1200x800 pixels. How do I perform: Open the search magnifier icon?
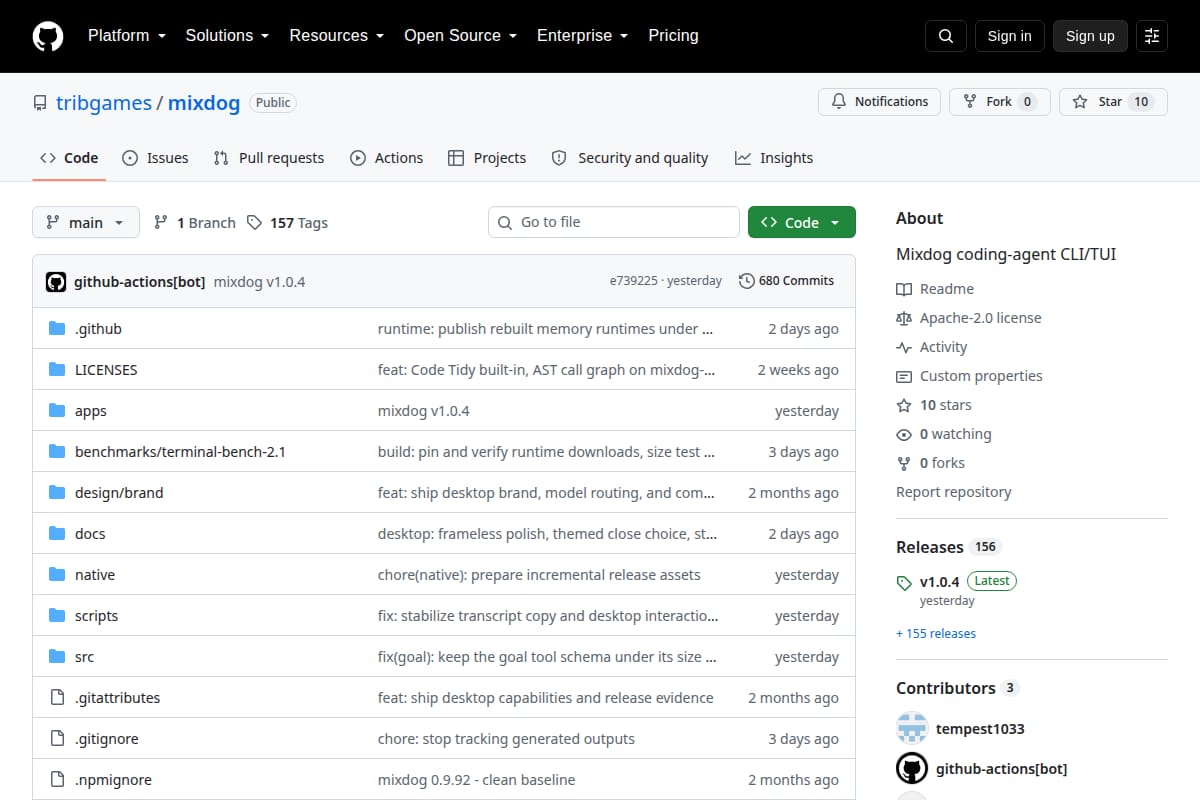pos(946,36)
